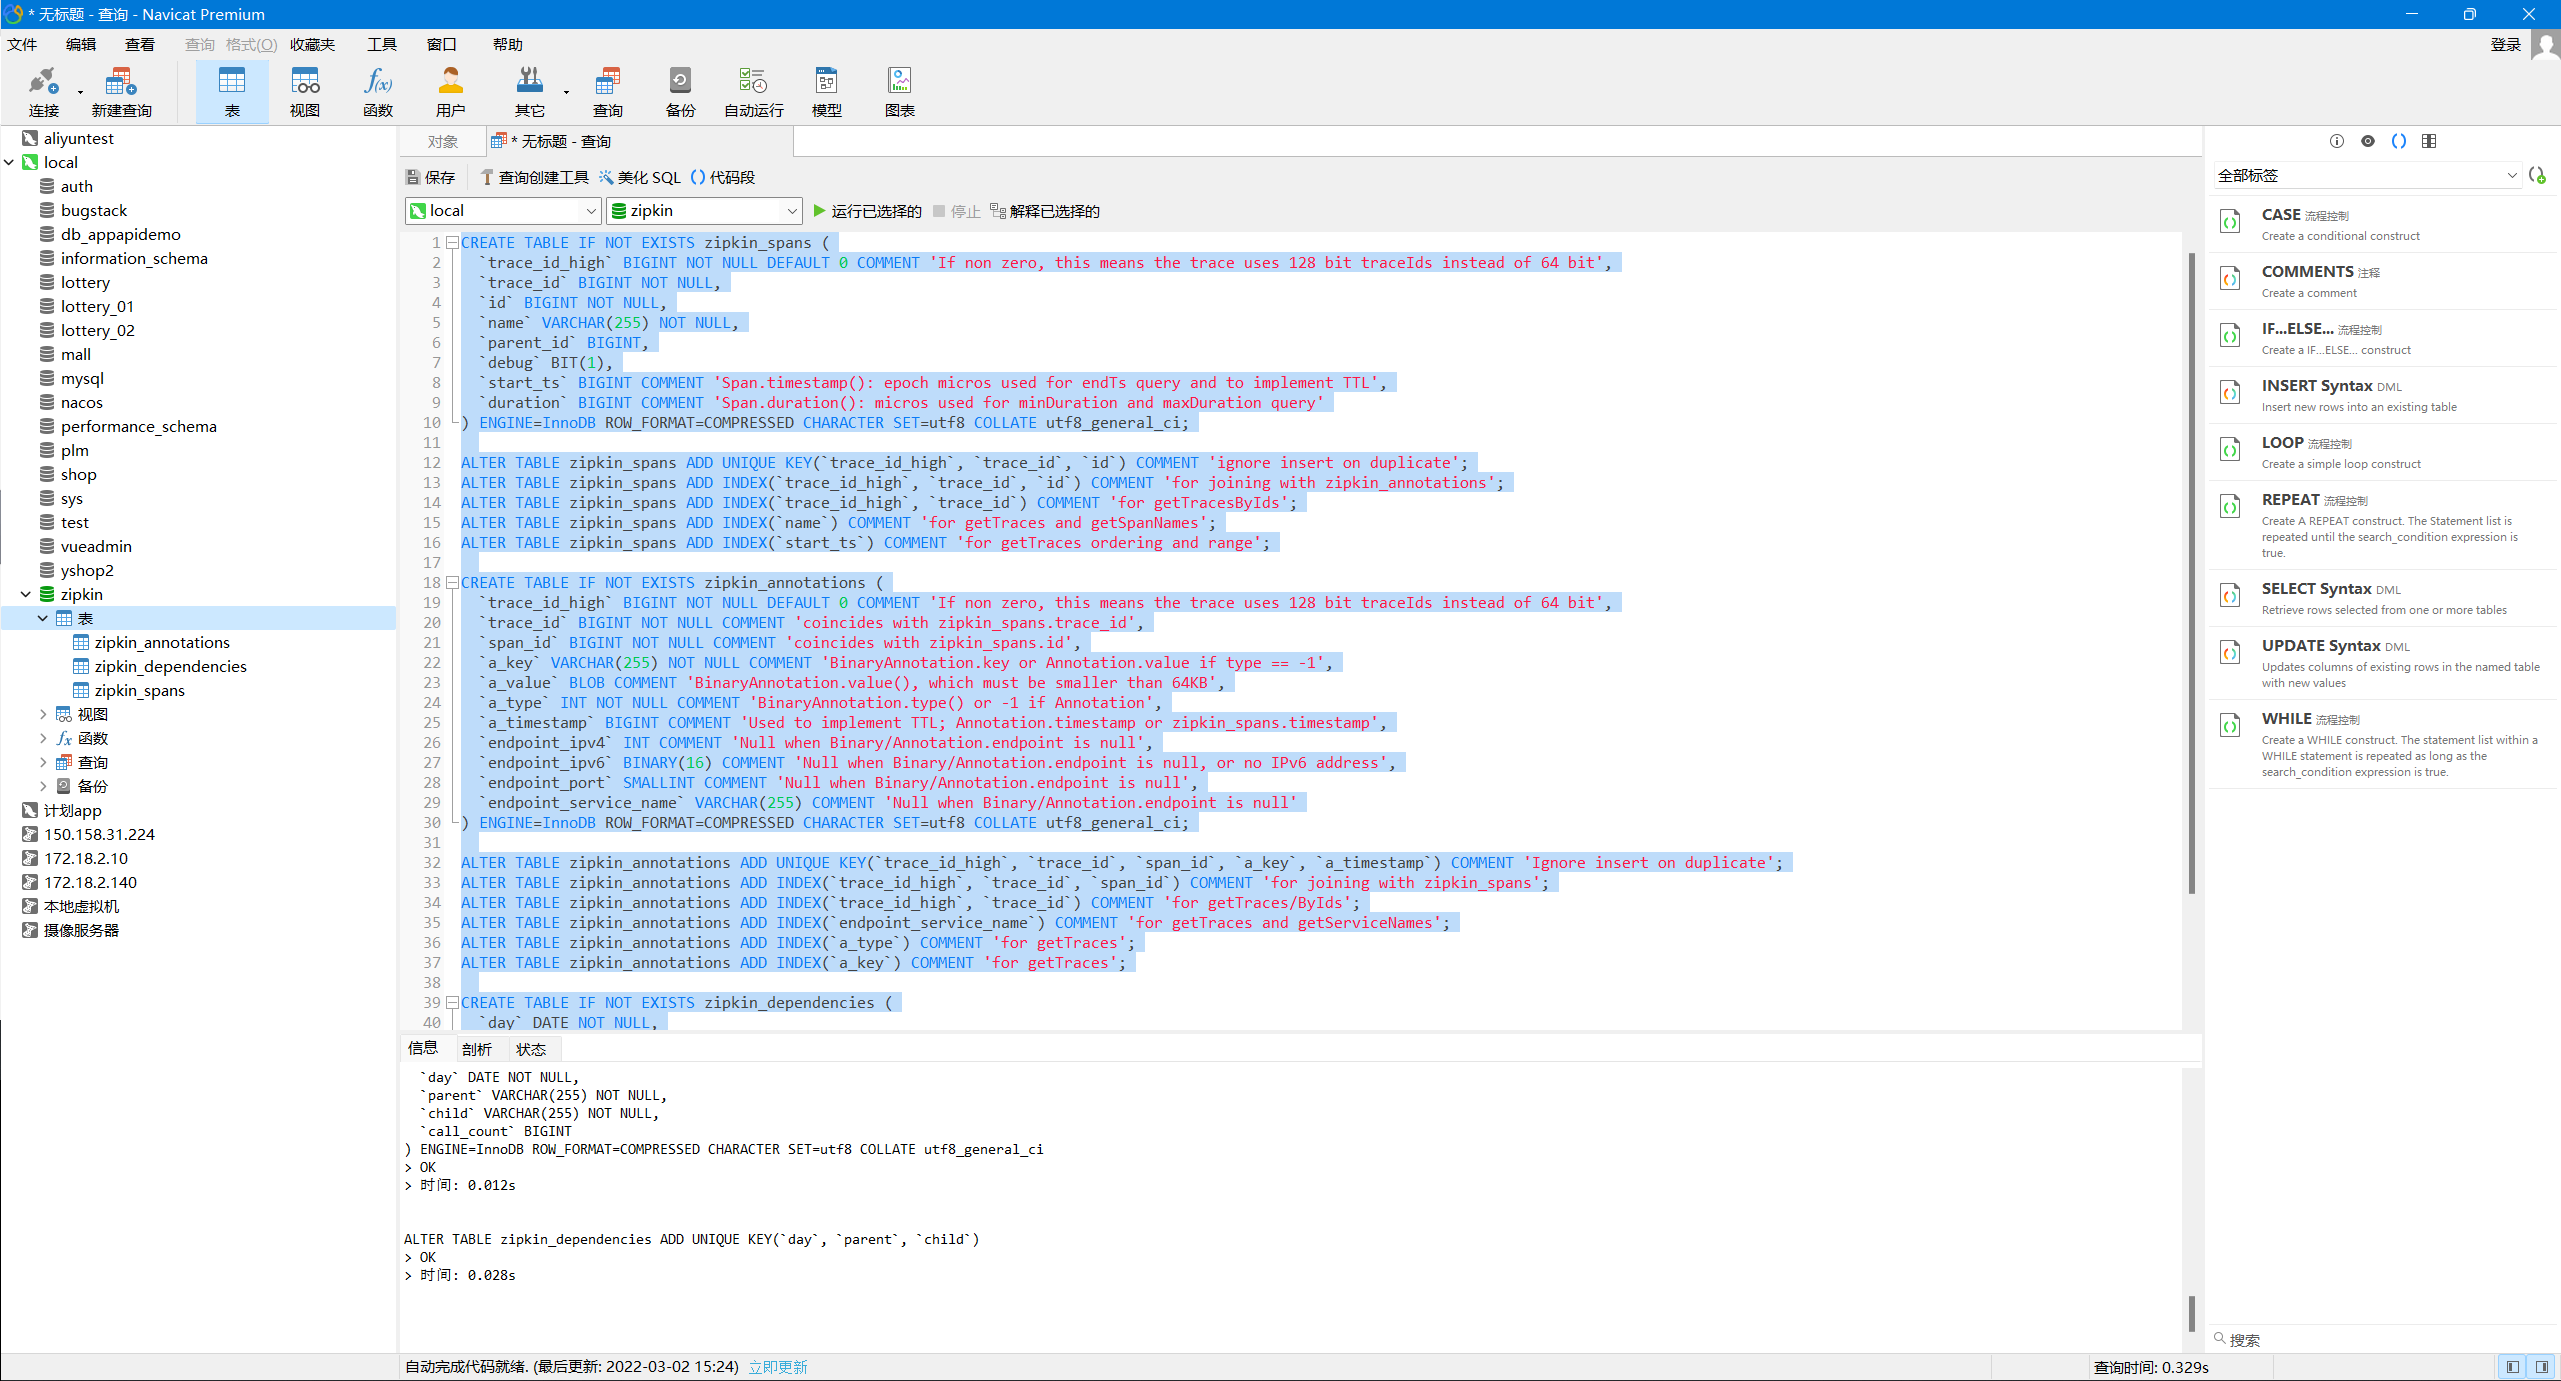Toggle the right pane visibility button in status bar
Viewport: 2561px width, 1381px height.
2541,1366
